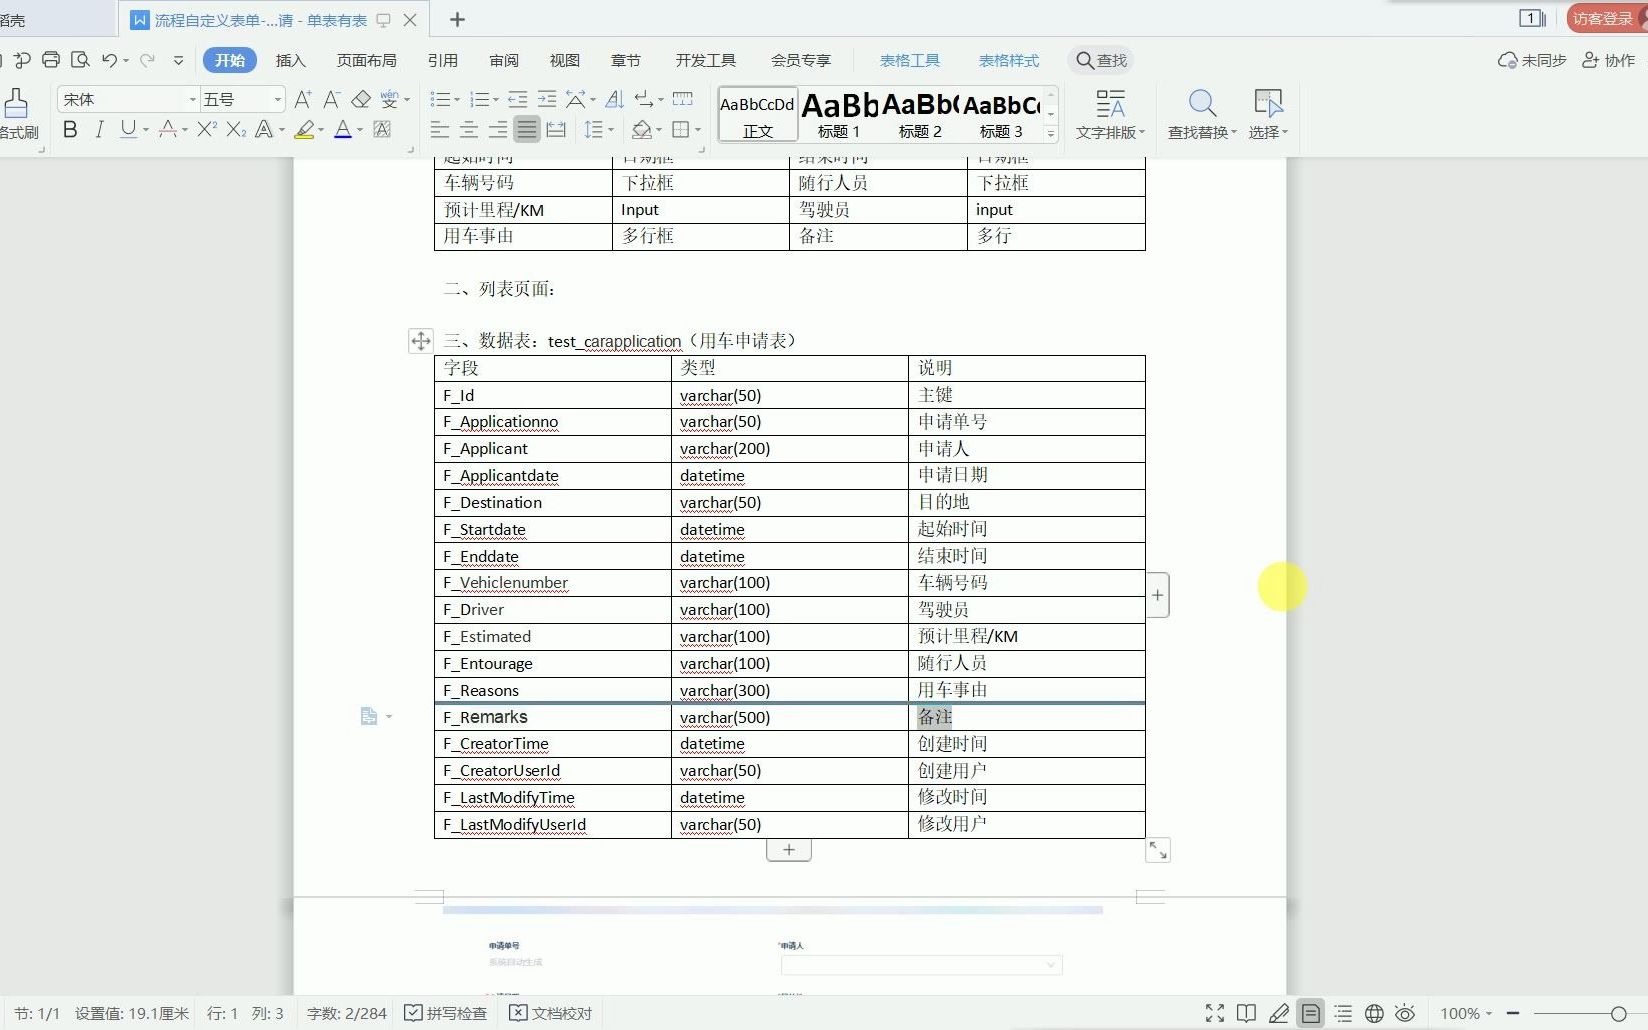
Task: Undo the last action
Action: 109,60
